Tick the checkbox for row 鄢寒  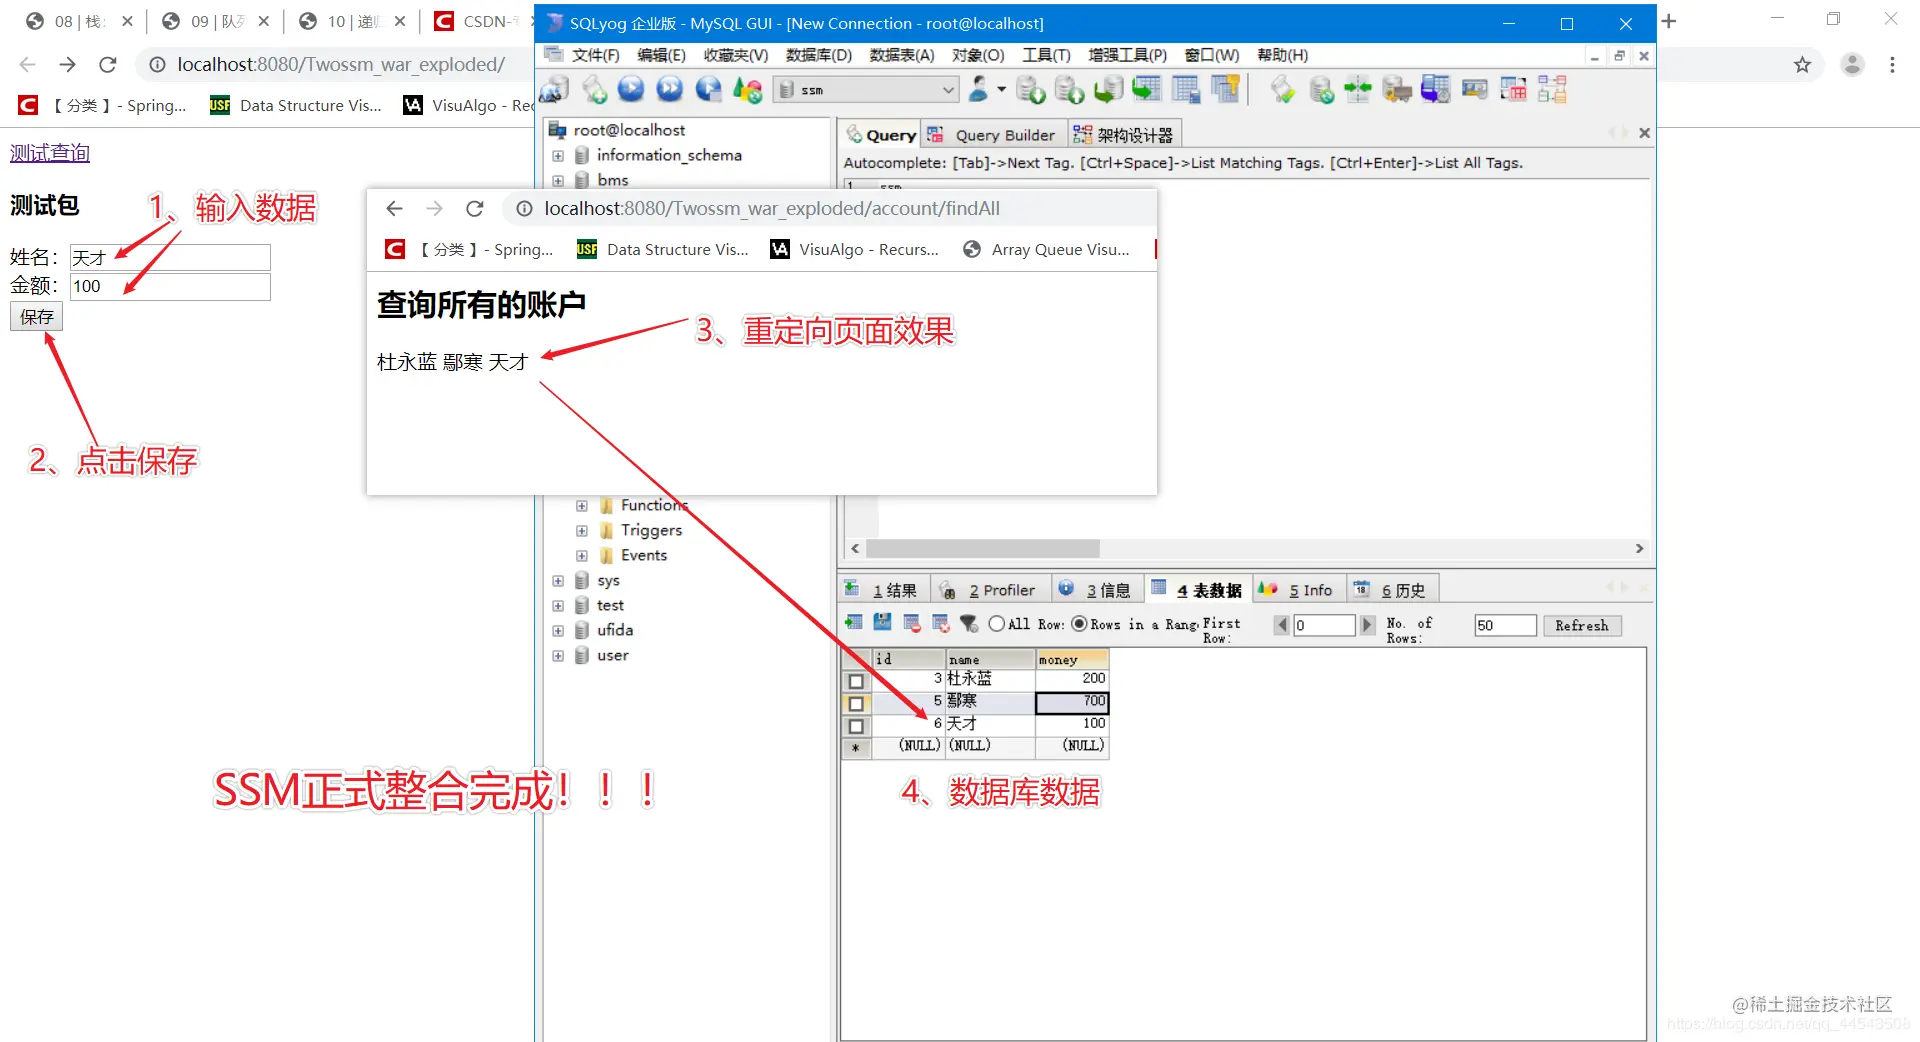coord(856,704)
